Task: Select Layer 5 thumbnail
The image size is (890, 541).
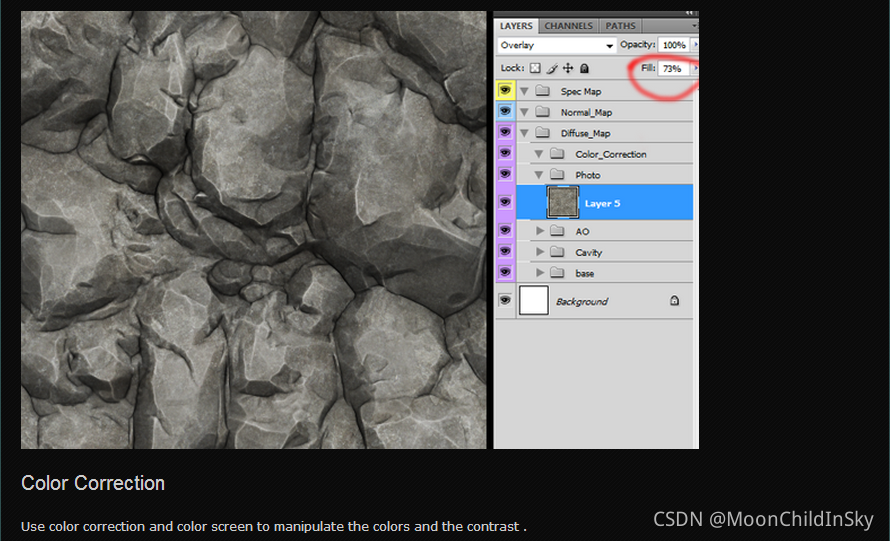Action: click(x=562, y=202)
